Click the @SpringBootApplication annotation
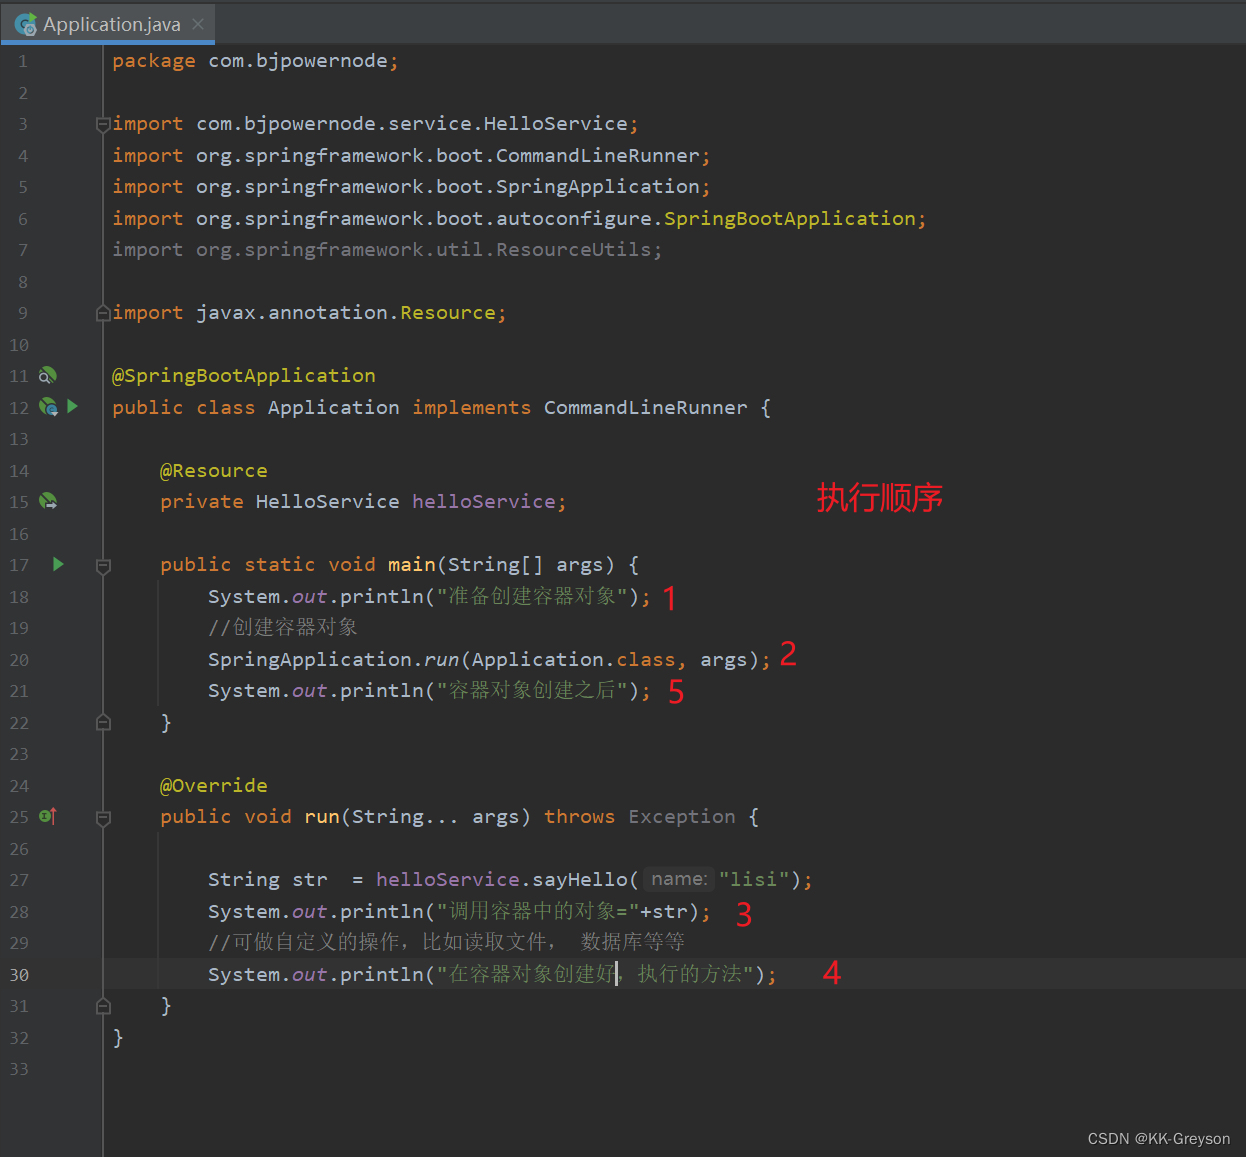 [x=244, y=376]
